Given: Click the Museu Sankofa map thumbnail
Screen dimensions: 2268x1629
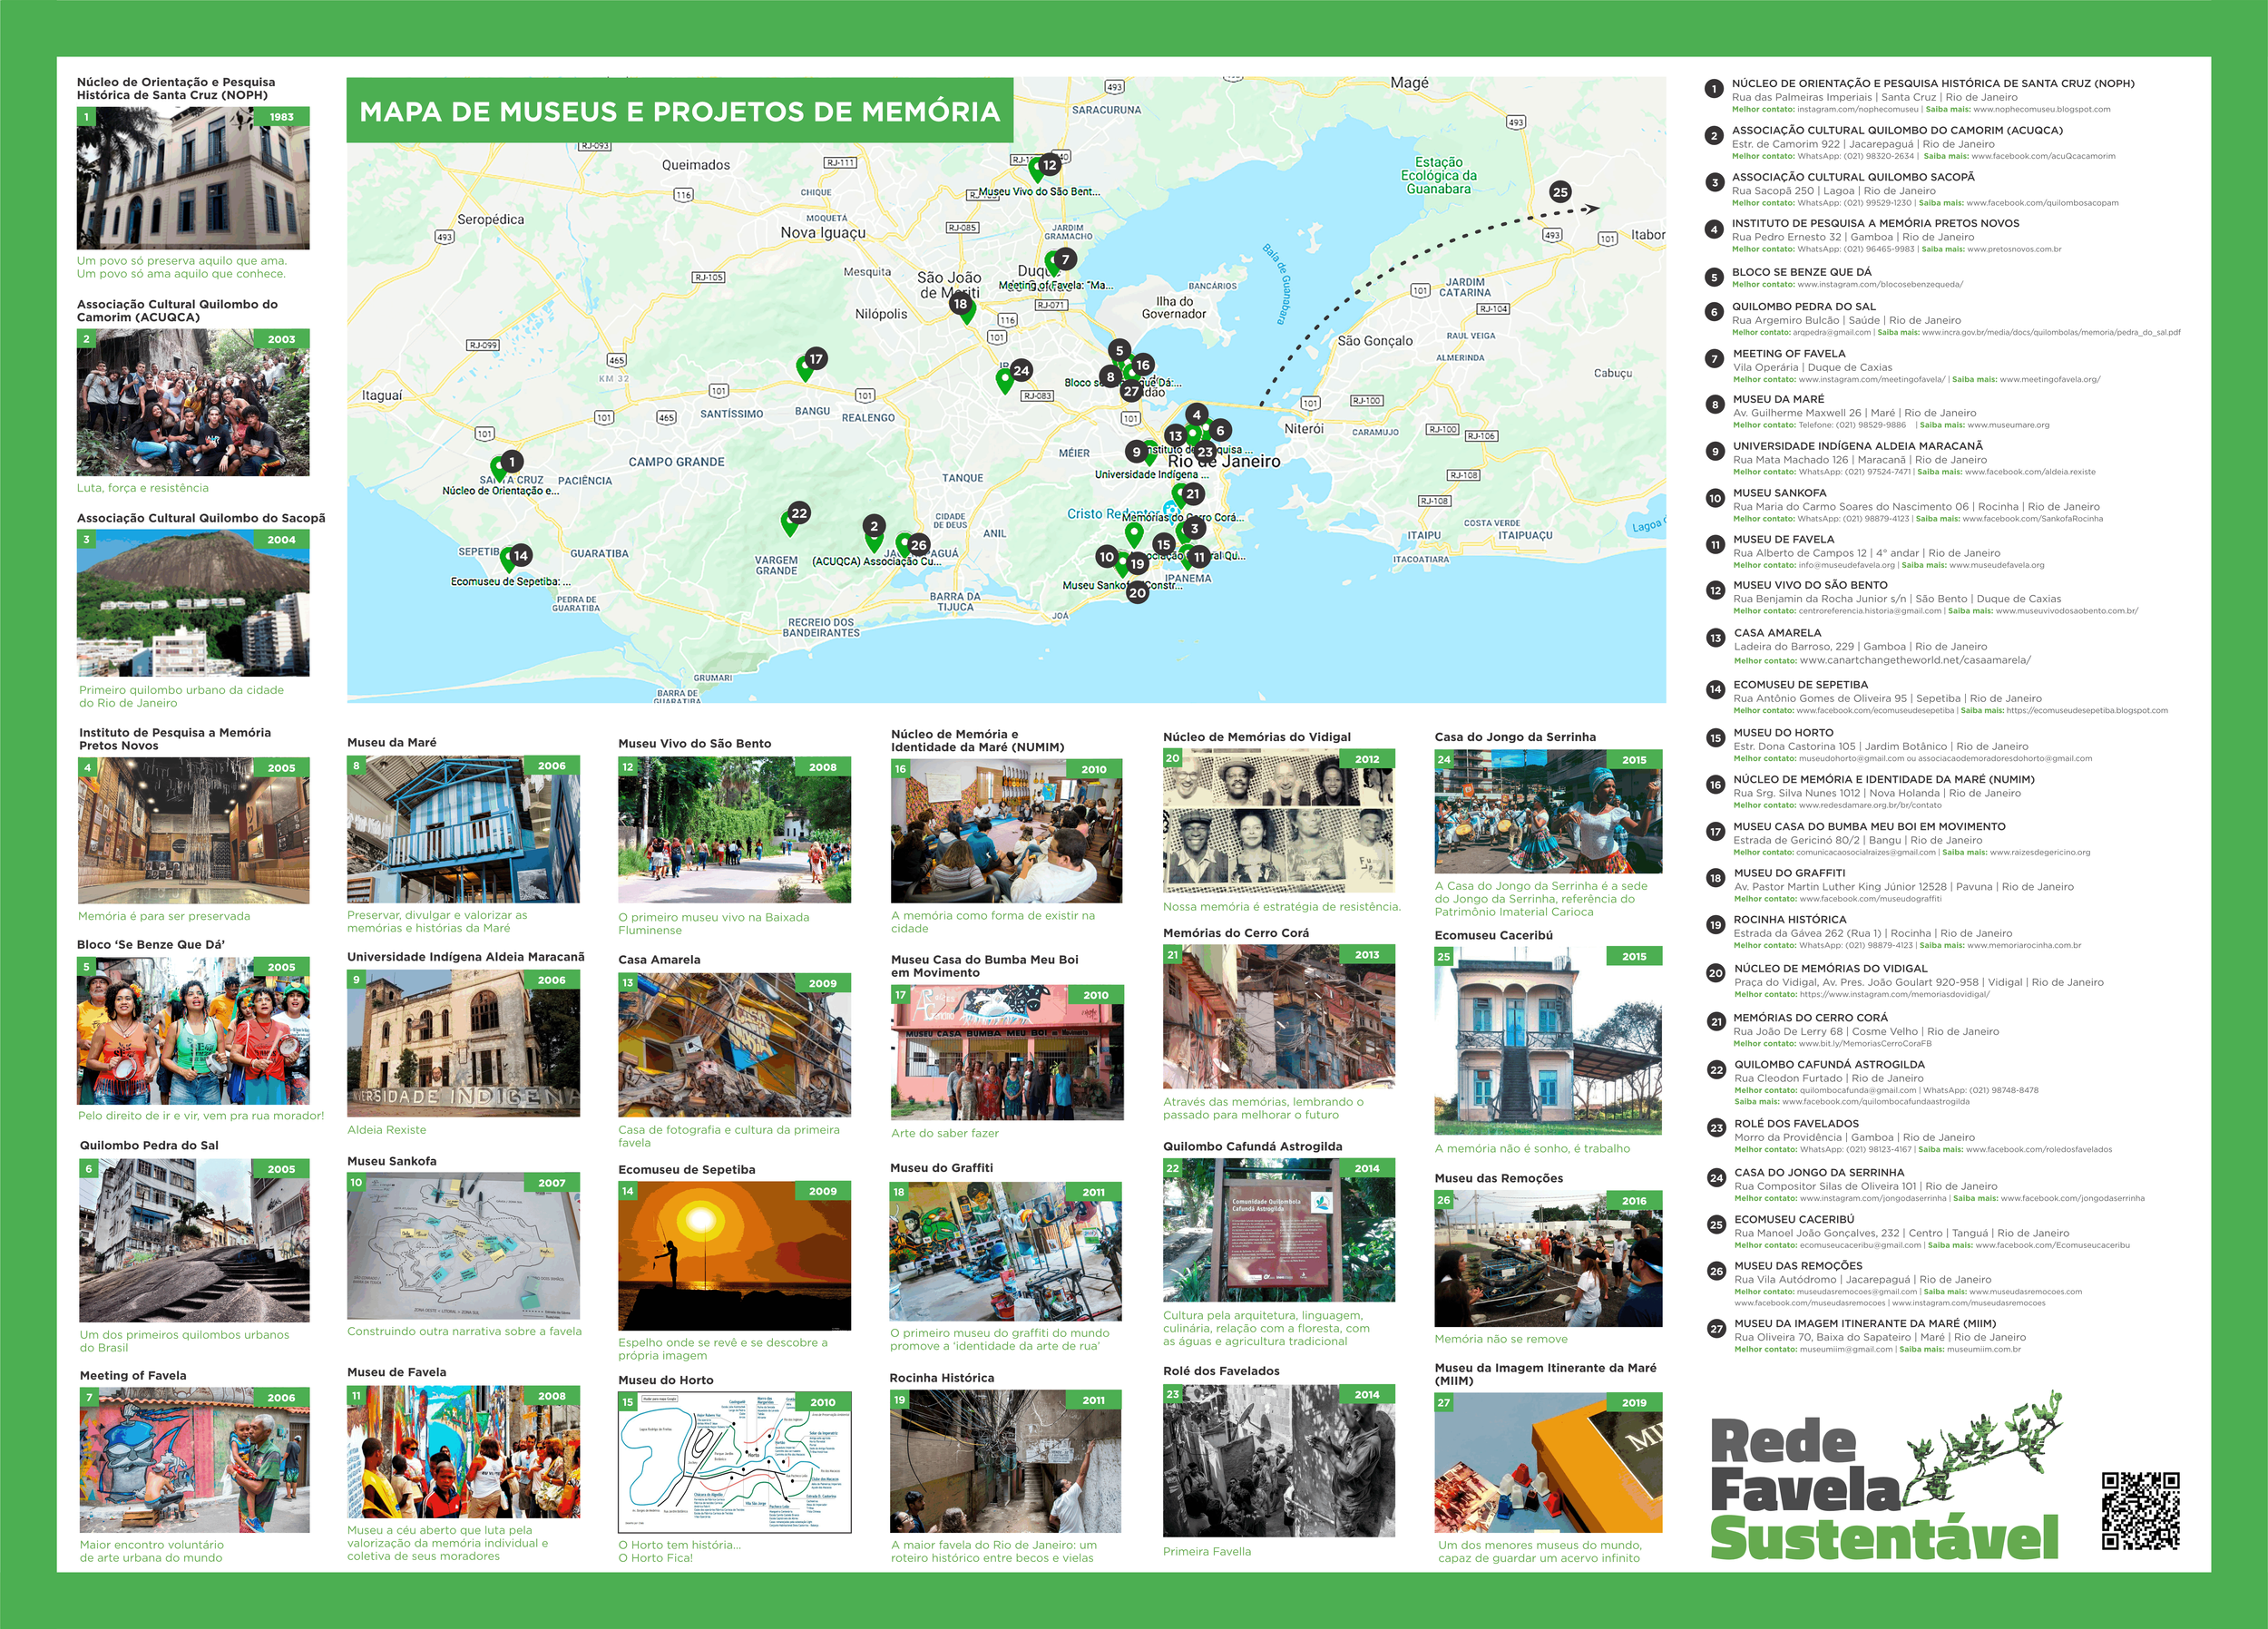Looking at the screenshot, I should tap(463, 1246).
